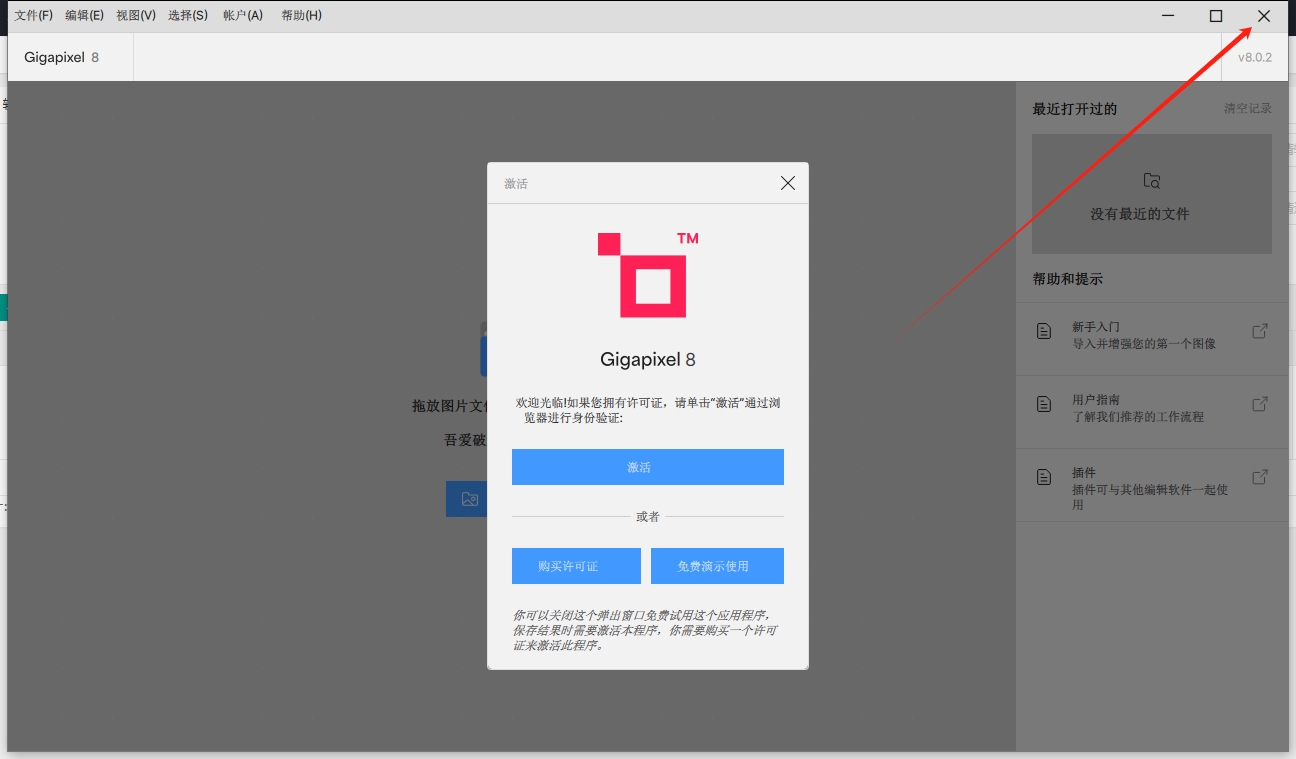
Task: Open the 视图(V) menu
Action: click(136, 16)
